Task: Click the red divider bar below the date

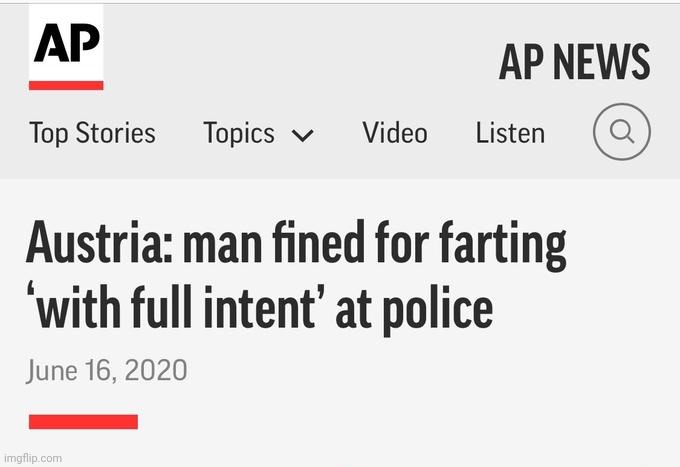Action: point(83,422)
